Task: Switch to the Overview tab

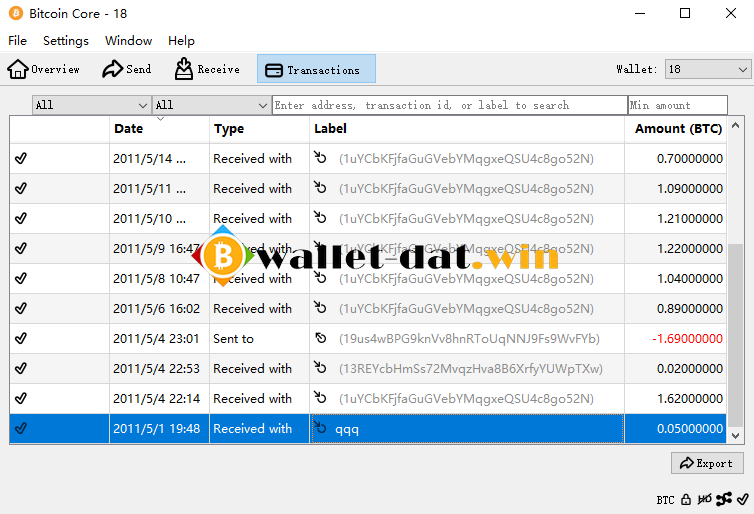Action: [x=43, y=69]
